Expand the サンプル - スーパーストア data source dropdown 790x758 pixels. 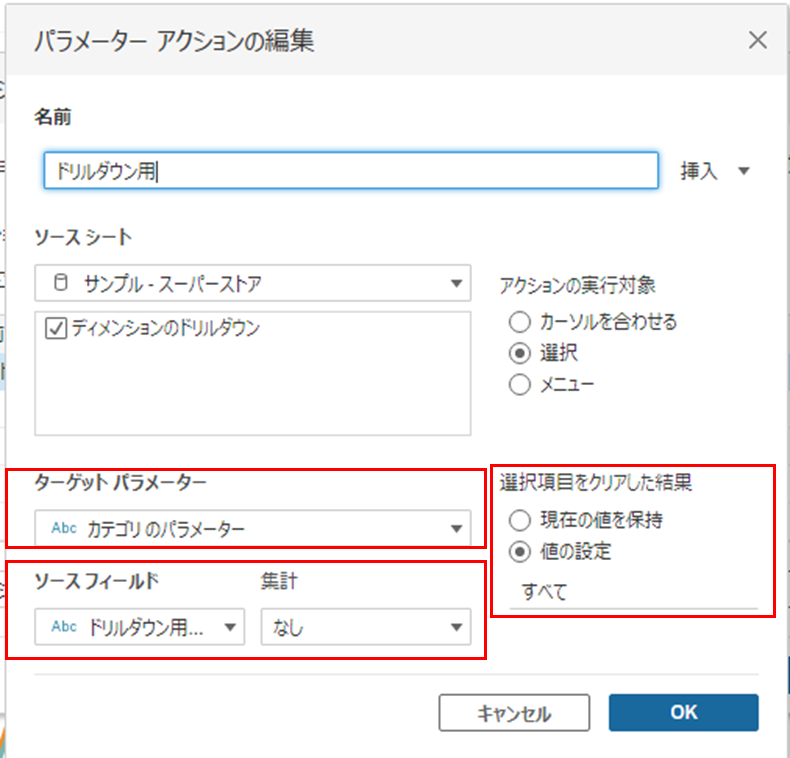click(x=456, y=283)
